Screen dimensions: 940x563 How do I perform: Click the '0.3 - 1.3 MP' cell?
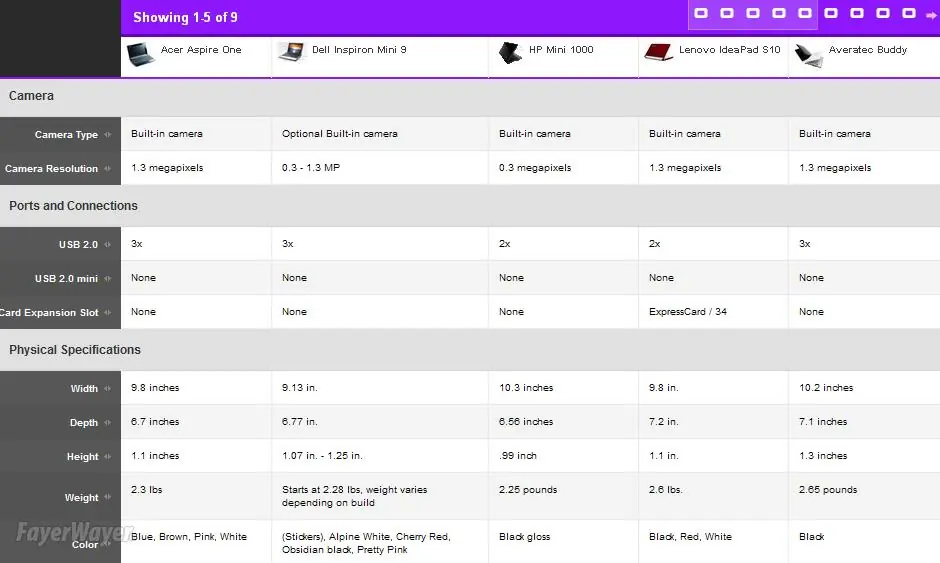click(x=311, y=168)
